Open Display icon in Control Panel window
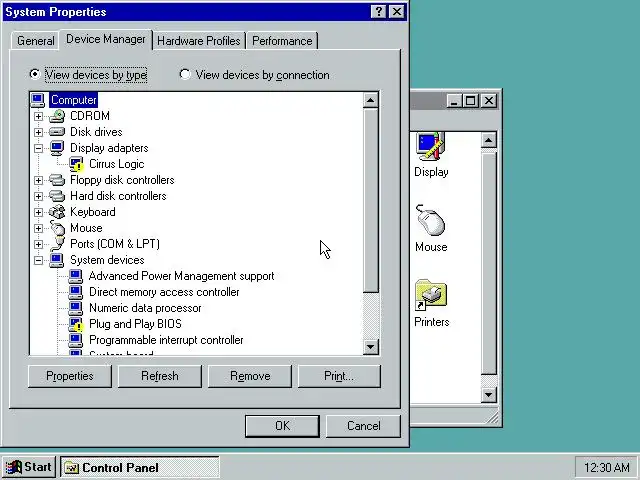 [x=431, y=146]
